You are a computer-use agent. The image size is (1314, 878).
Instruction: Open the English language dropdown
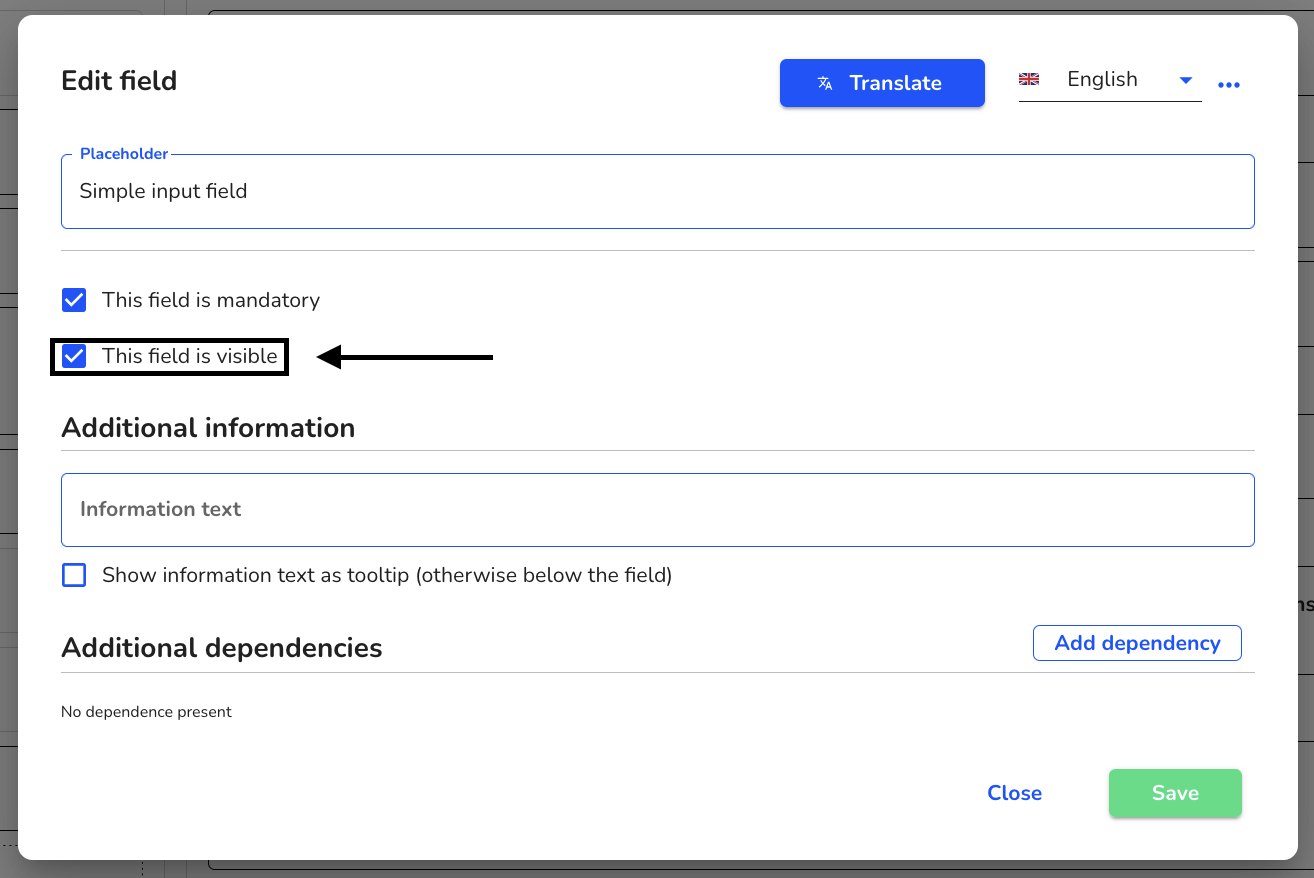(x=1110, y=80)
